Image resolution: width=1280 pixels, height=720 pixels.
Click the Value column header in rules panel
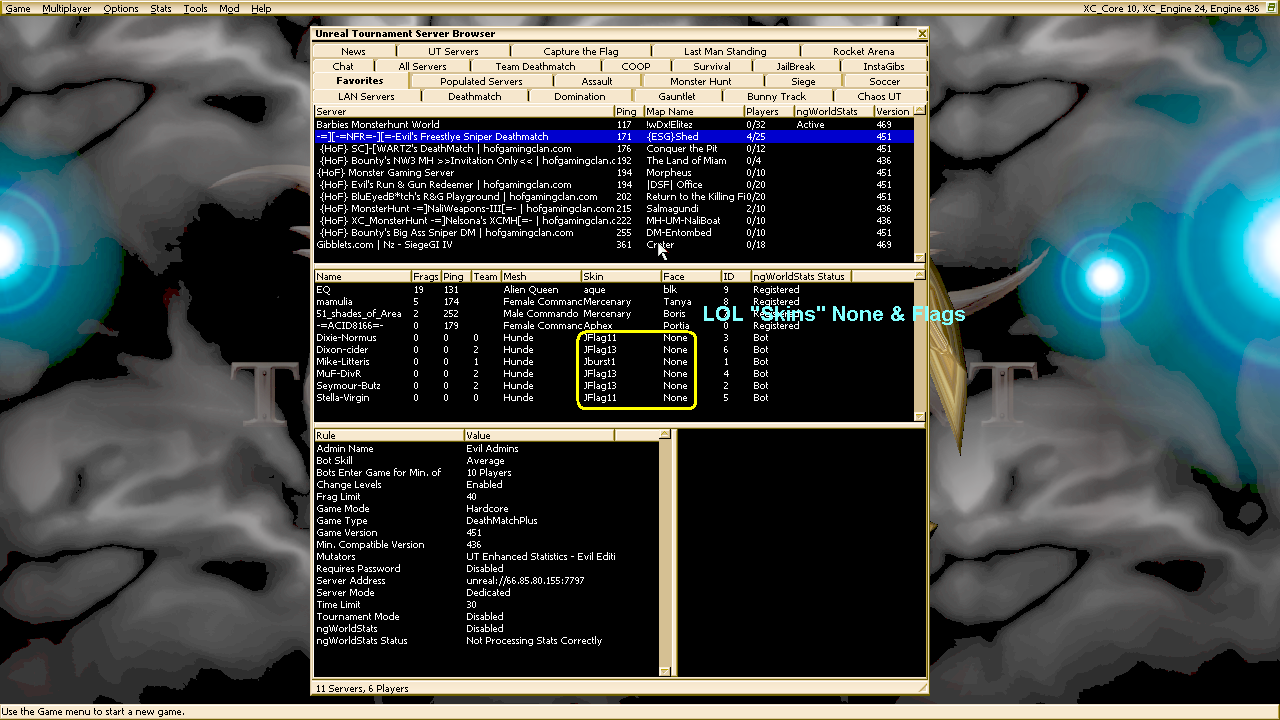coord(538,436)
